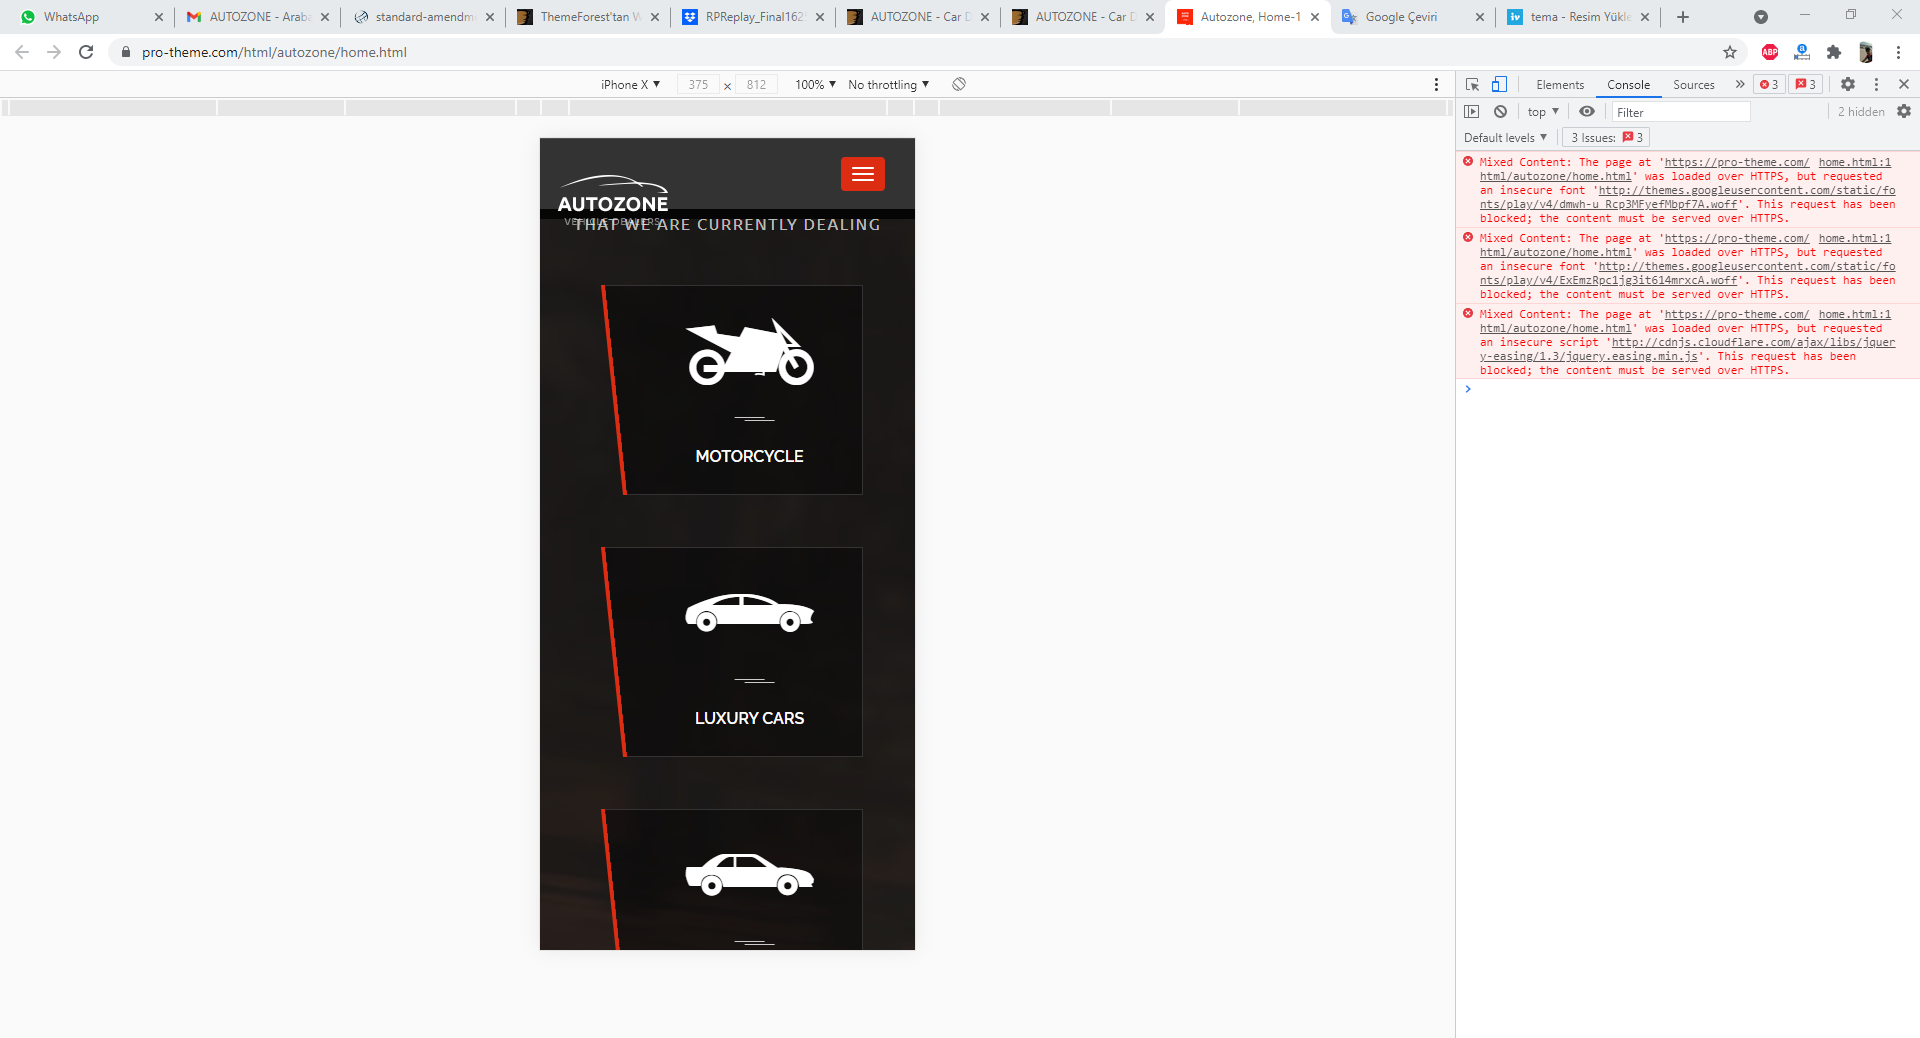This screenshot has height=1038, width=1920.
Task: Open the No throttling dropdown
Action: click(888, 85)
